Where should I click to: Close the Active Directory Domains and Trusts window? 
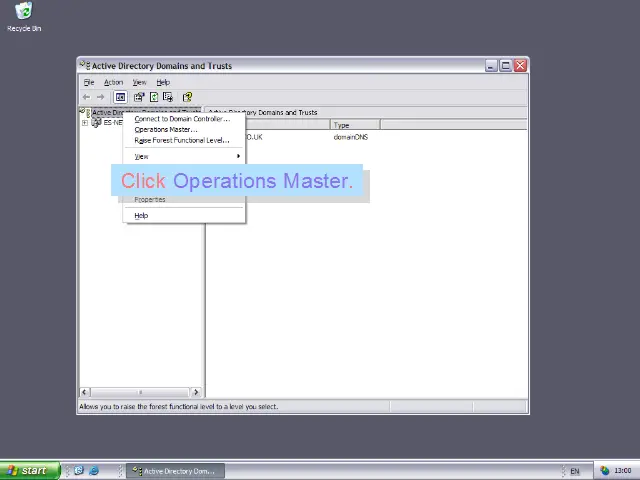point(520,66)
